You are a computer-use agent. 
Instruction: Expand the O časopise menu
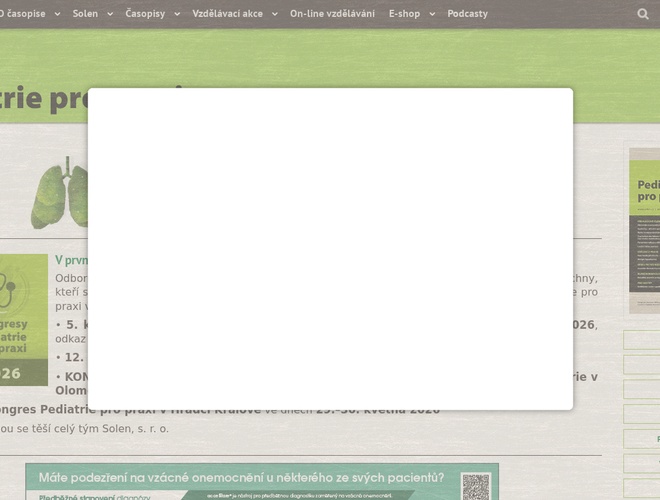(28, 14)
